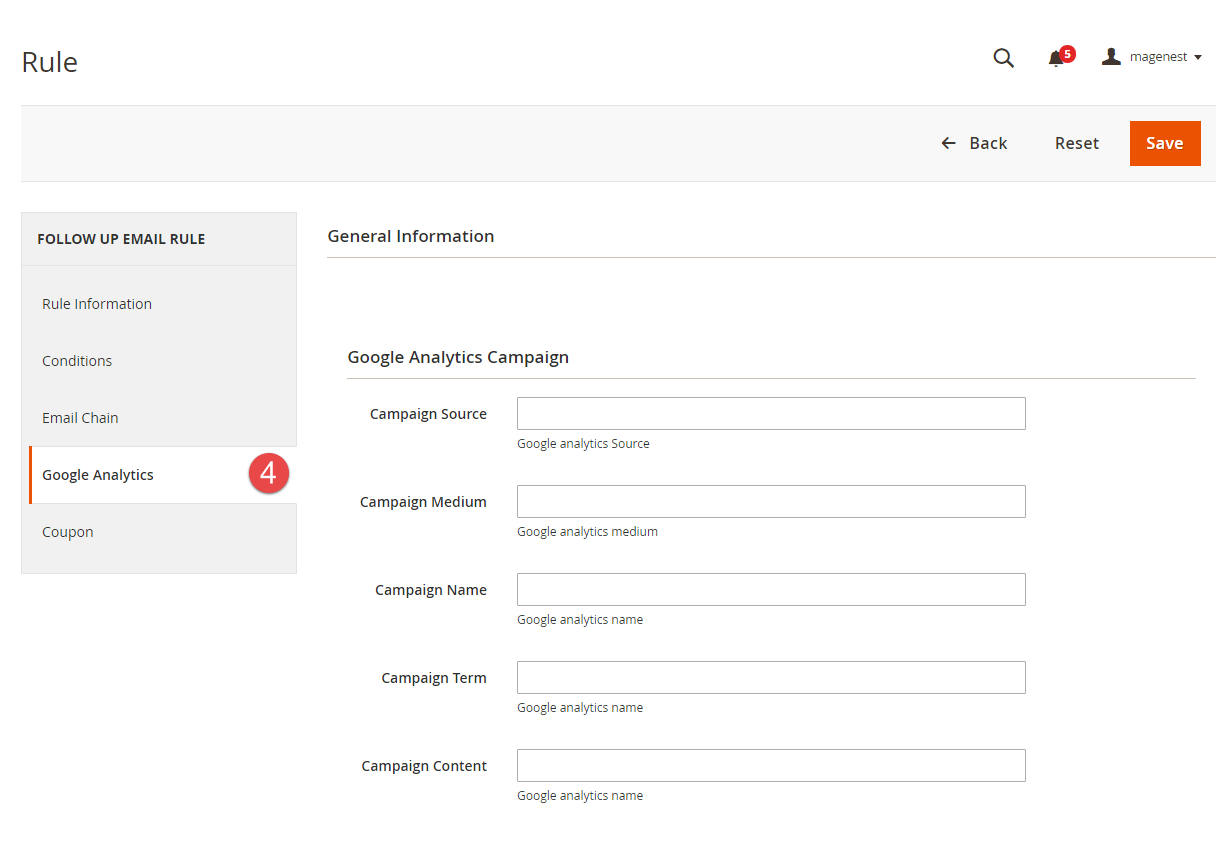Open the notifications bell icon

(1056, 59)
